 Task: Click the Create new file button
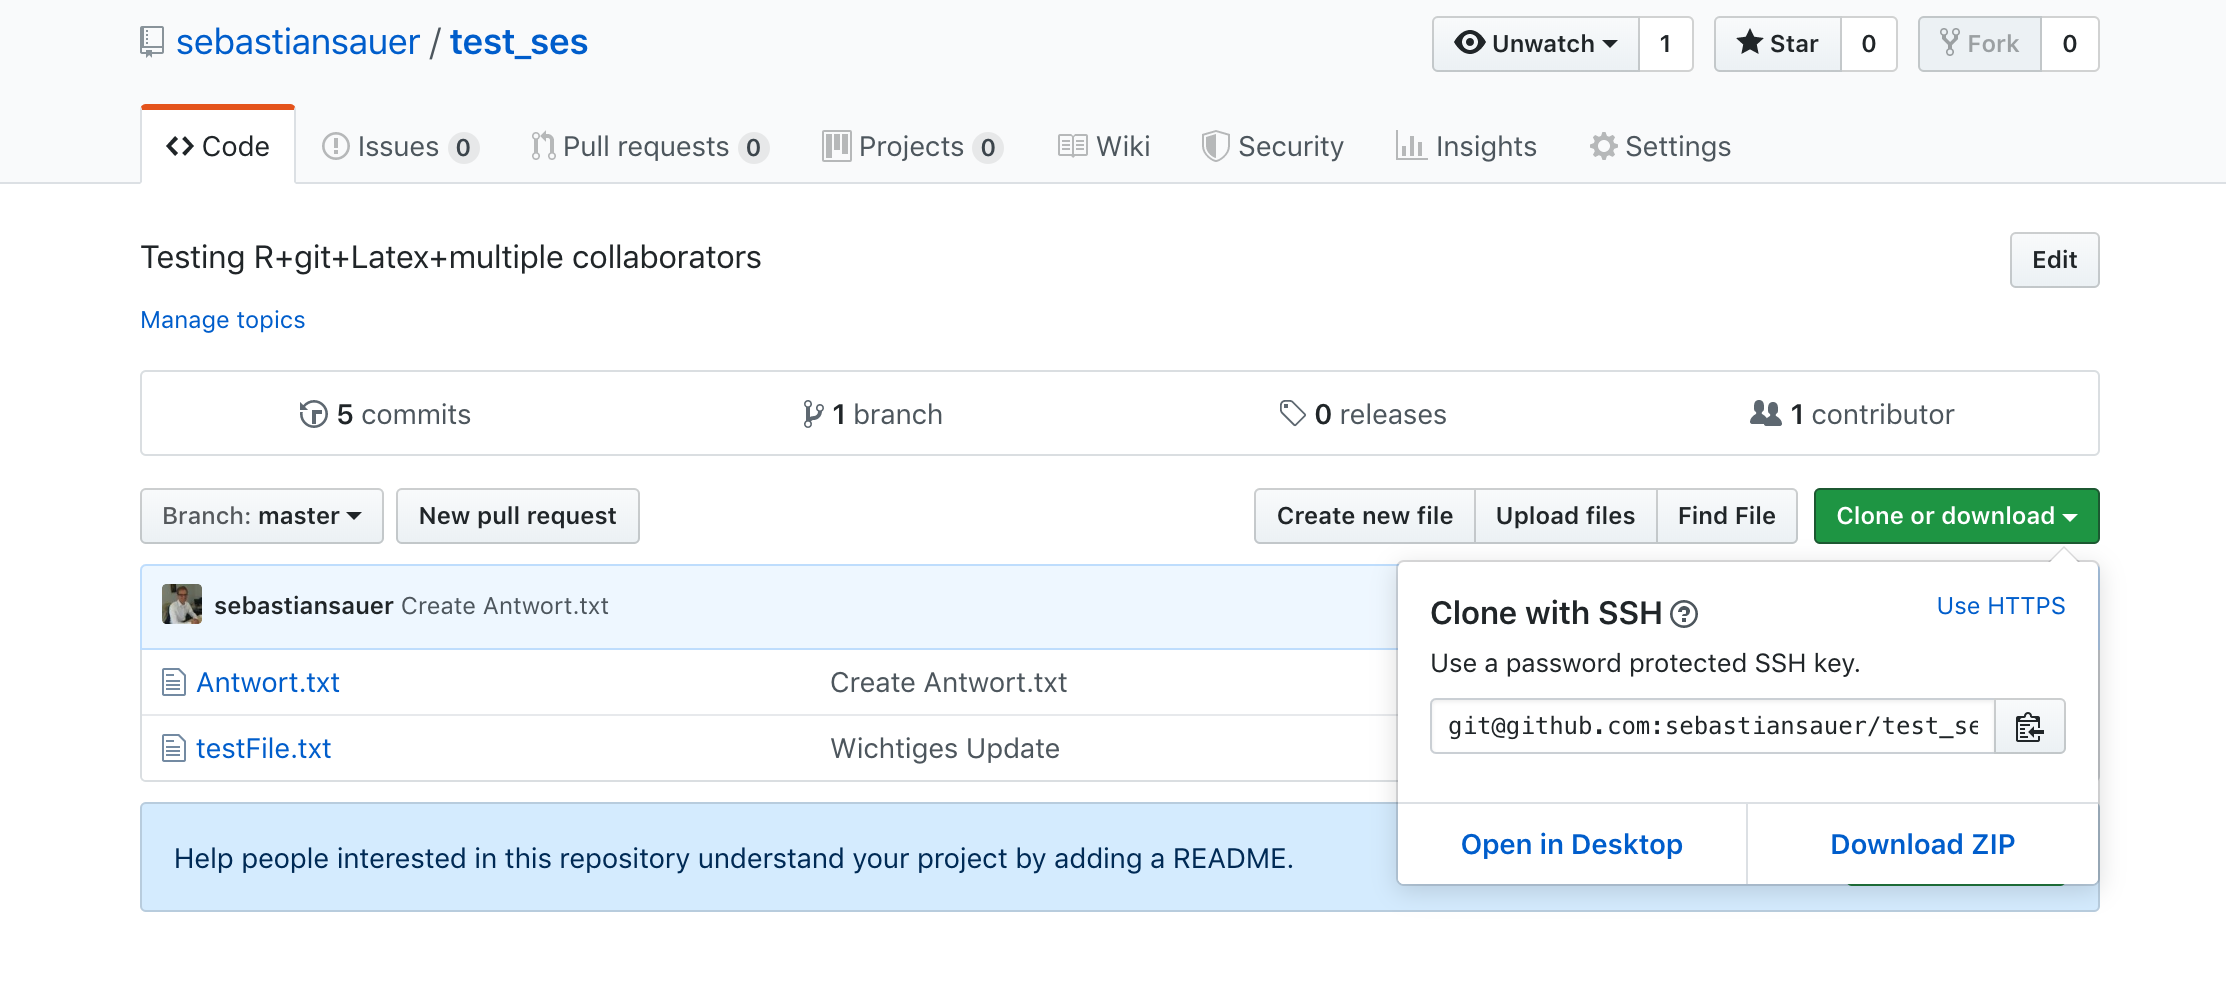pyautogui.click(x=1365, y=516)
